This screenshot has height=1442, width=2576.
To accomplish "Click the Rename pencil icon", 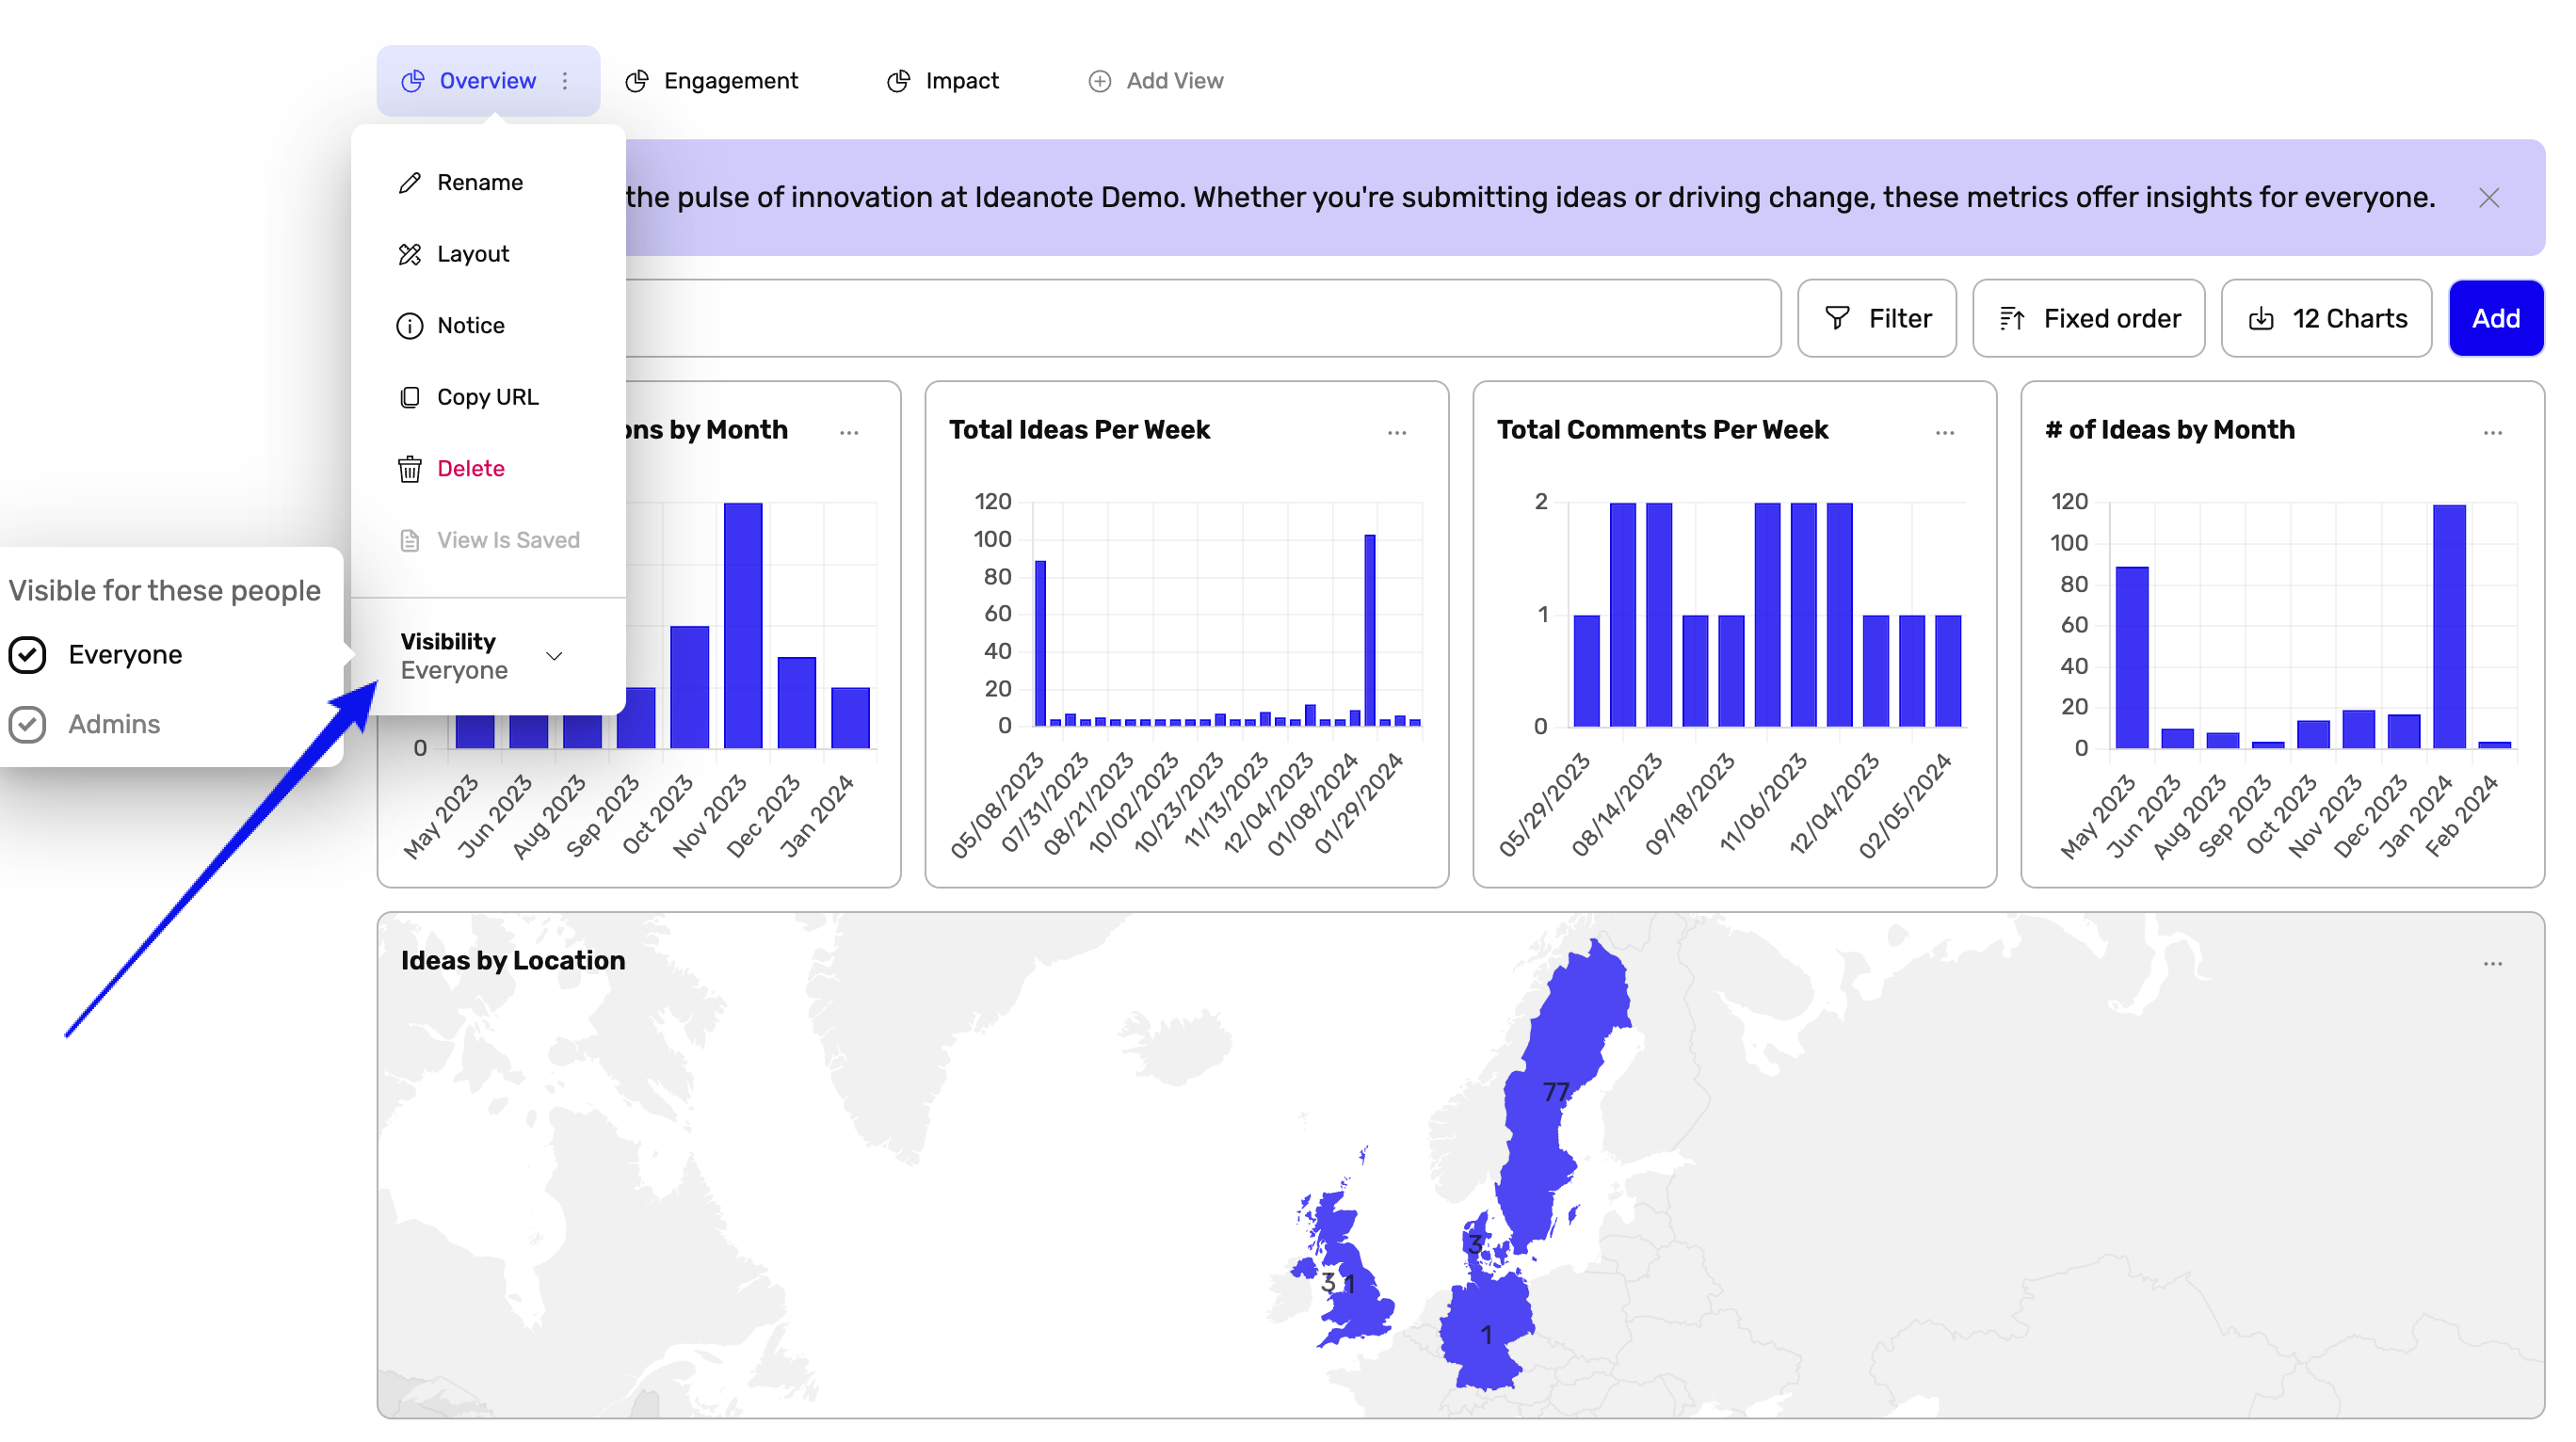I will 409,182.
